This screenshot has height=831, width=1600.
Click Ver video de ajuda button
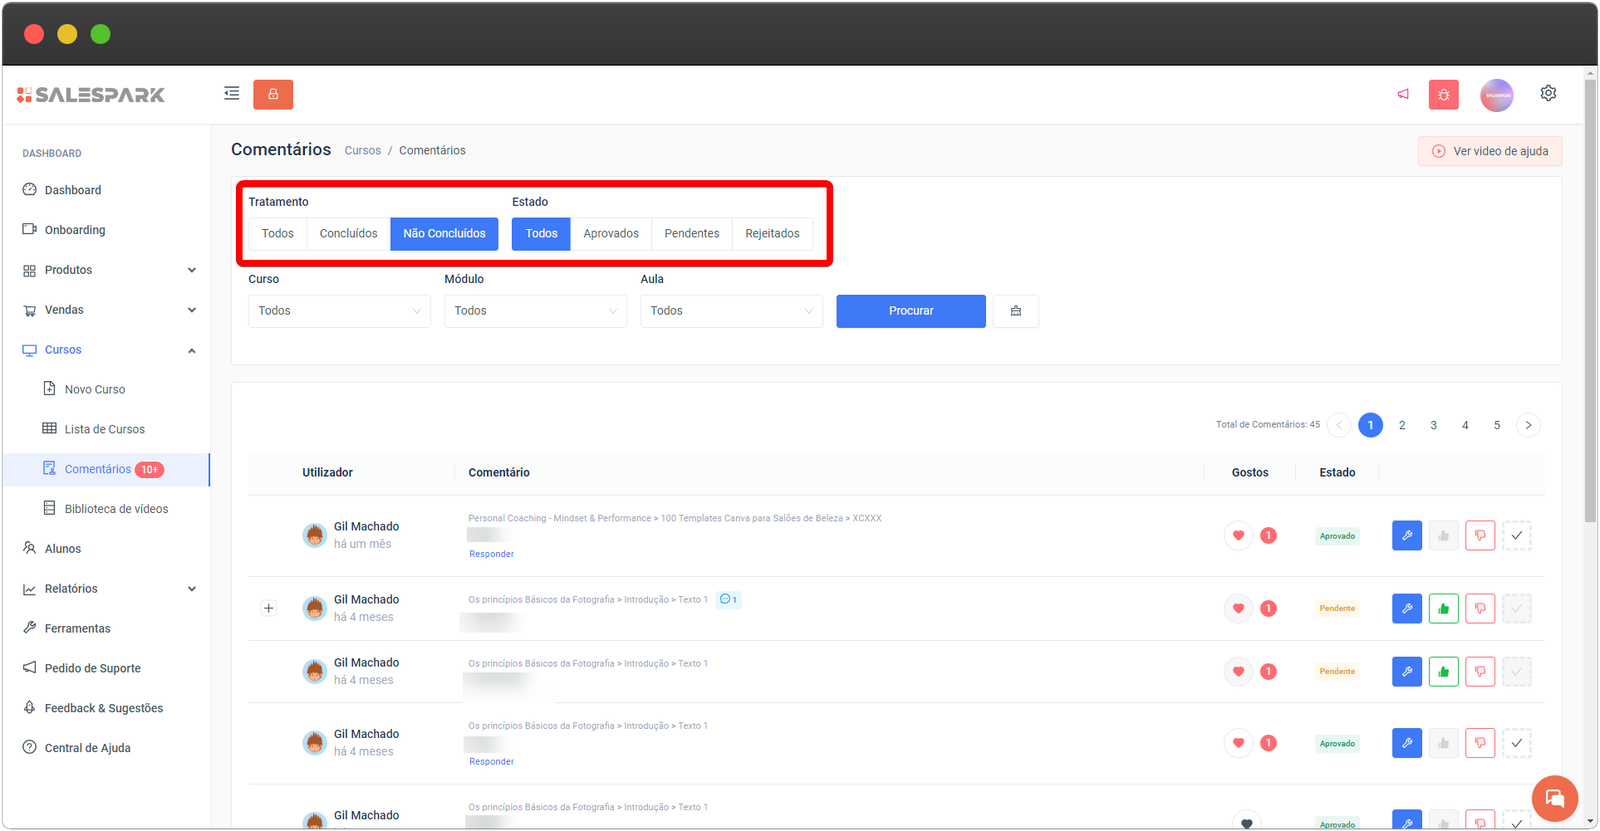click(x=1489, y=151)
